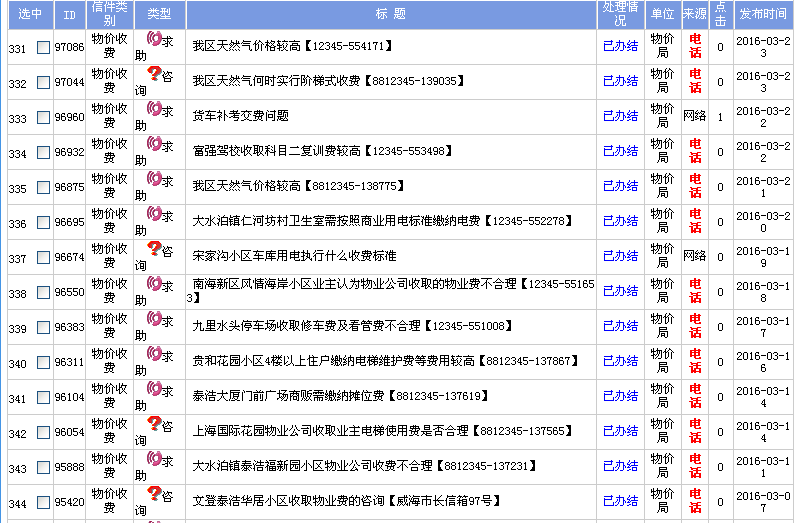Open 宋家沟小区车库用电执行什么收费标准 title

(294, 256)
